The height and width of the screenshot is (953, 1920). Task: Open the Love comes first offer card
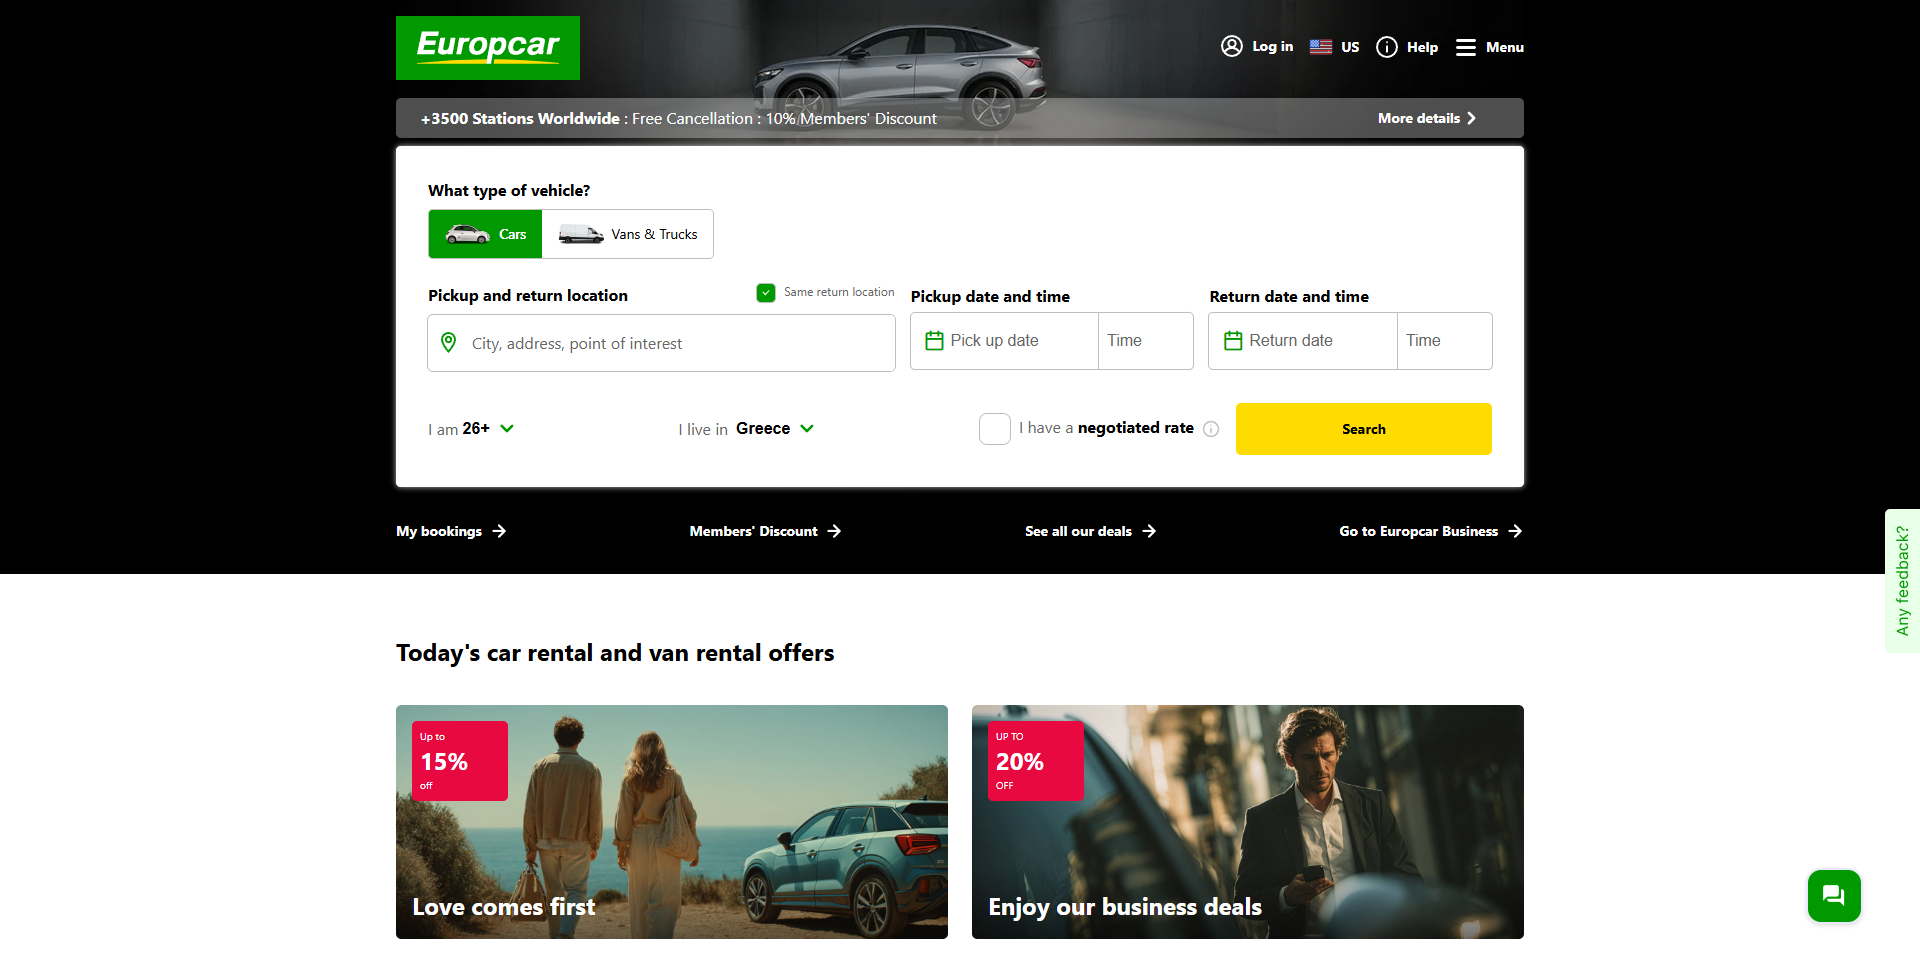coord(672,822)
